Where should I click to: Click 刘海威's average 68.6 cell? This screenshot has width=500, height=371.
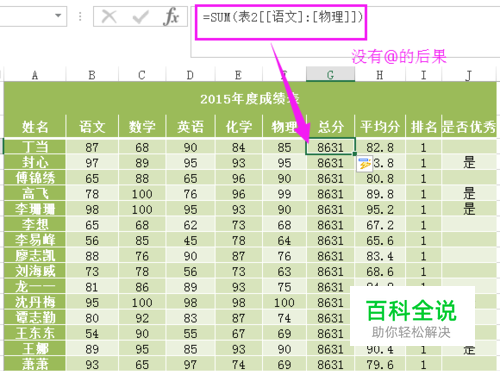point(380,271)
